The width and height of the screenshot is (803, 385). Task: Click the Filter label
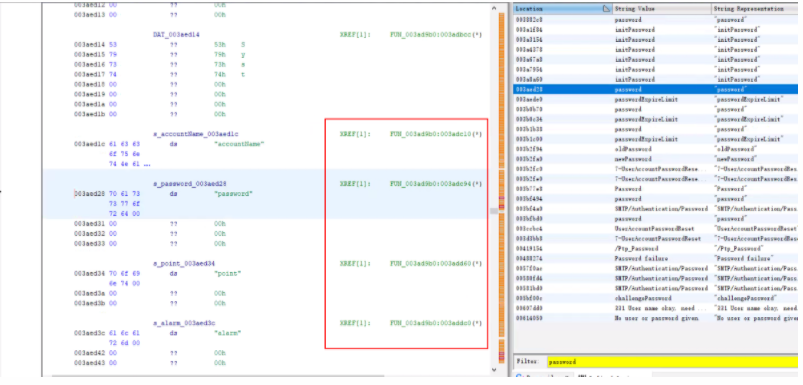point(527,361)
